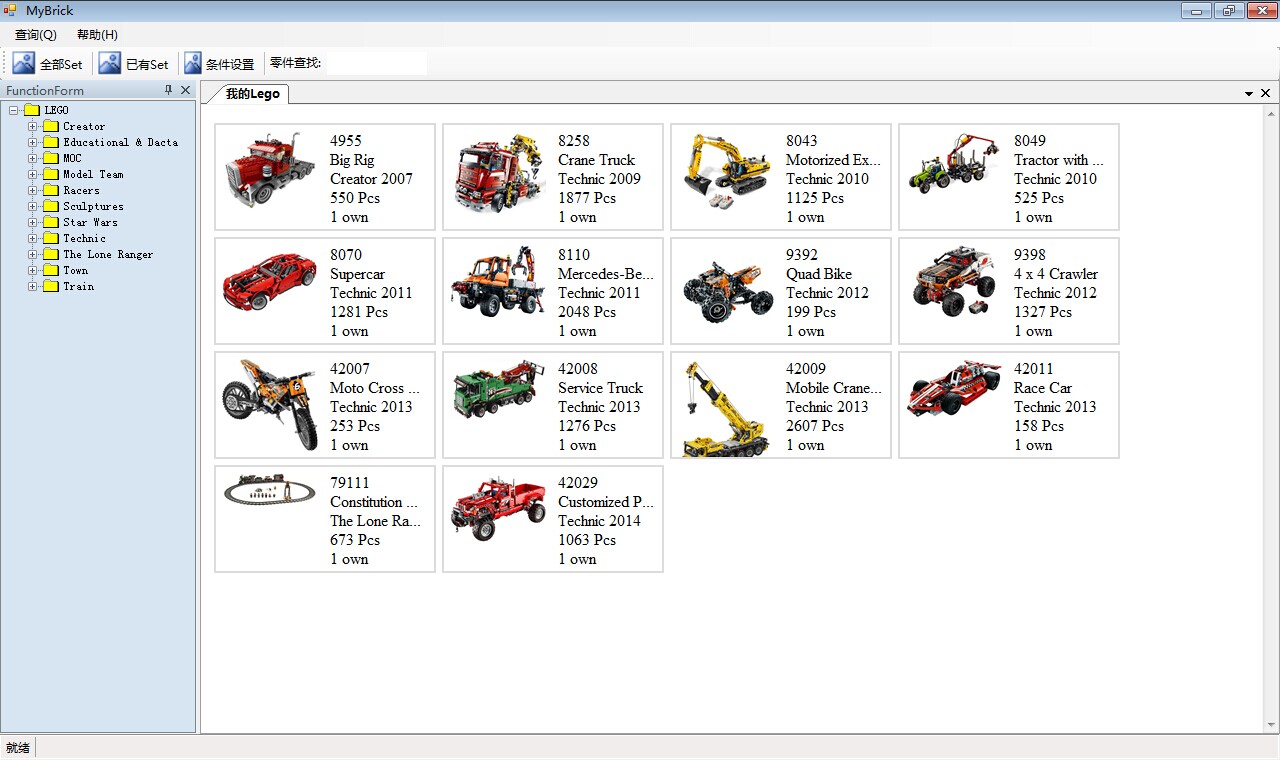
Task: Expand the Train tree node
Action: 33,286
